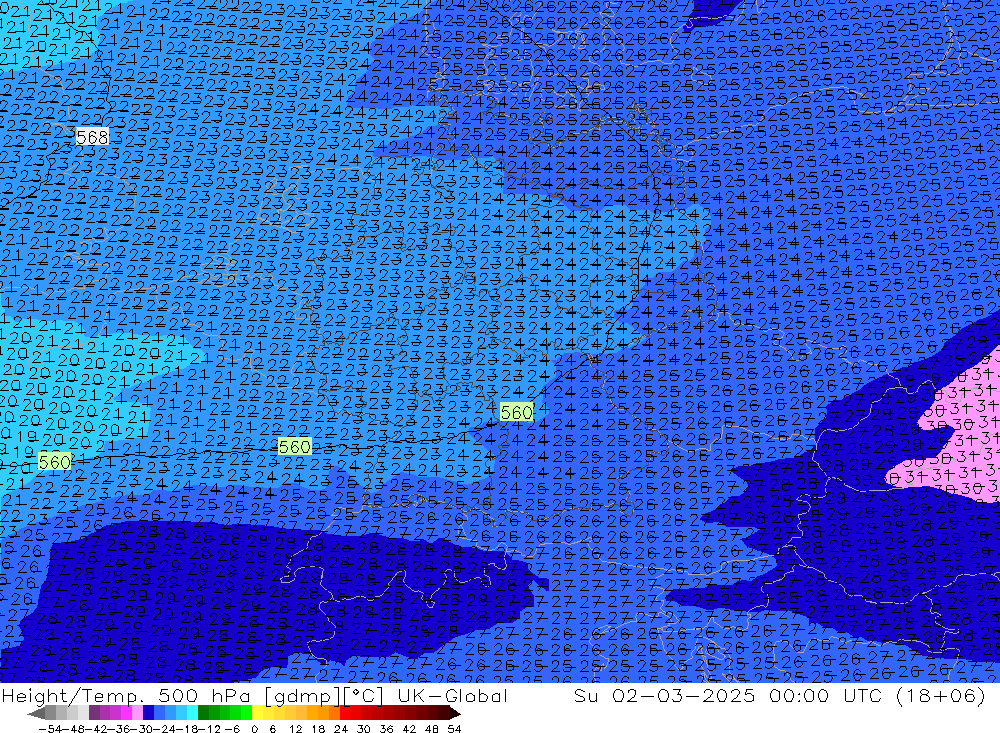Screen dimensions: 1000x733
Task: Click the legend value '54'
Action: (x=454, y=729)
